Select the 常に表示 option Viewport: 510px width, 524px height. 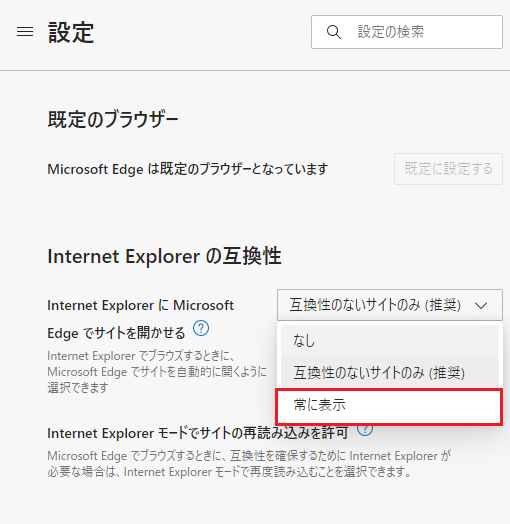389,407
